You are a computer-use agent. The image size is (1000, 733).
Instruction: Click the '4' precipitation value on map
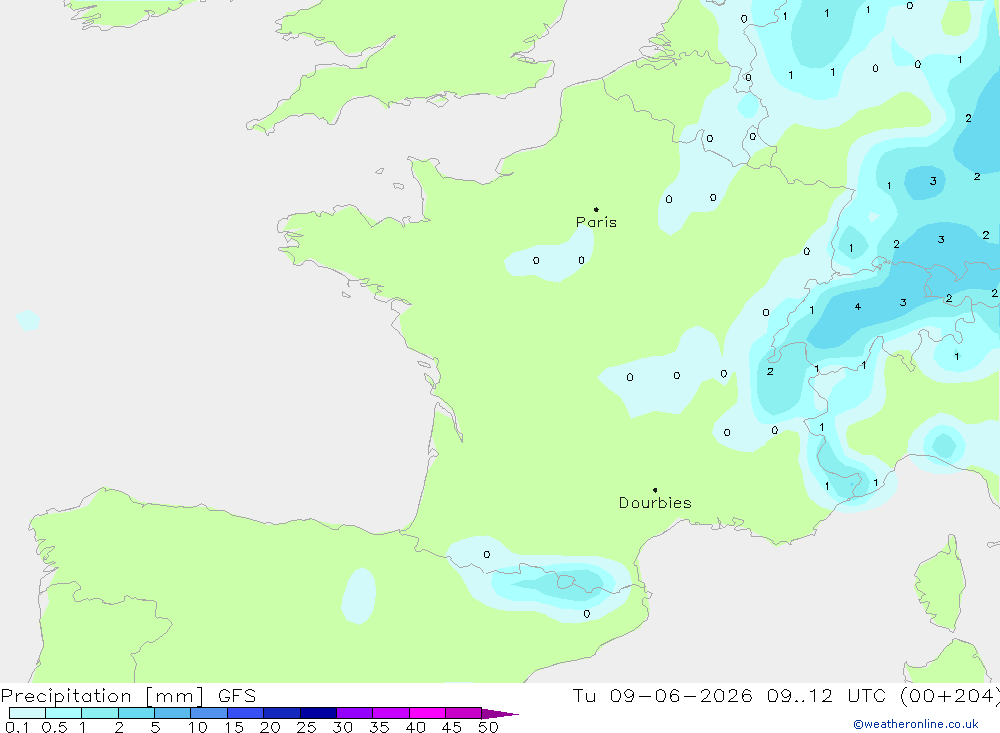(x=858, y=307)
